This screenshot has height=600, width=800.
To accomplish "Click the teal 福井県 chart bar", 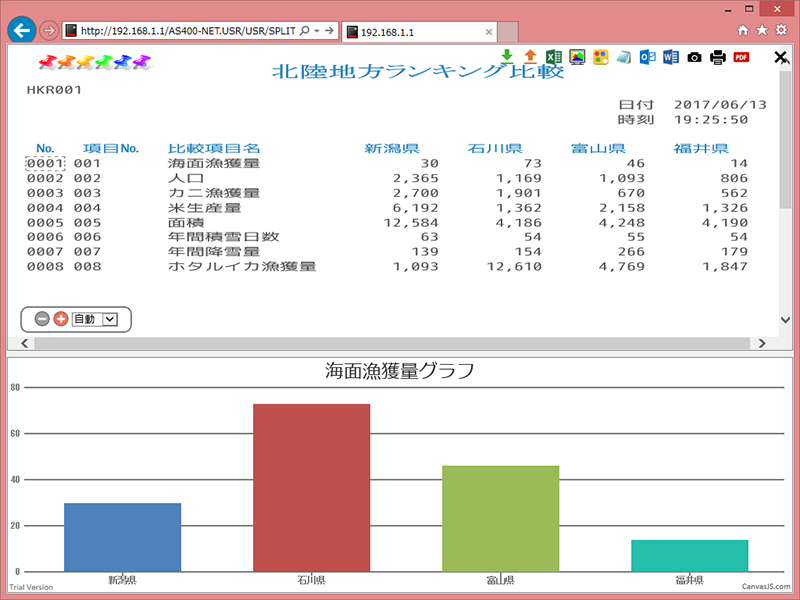I will click(689, 556).
